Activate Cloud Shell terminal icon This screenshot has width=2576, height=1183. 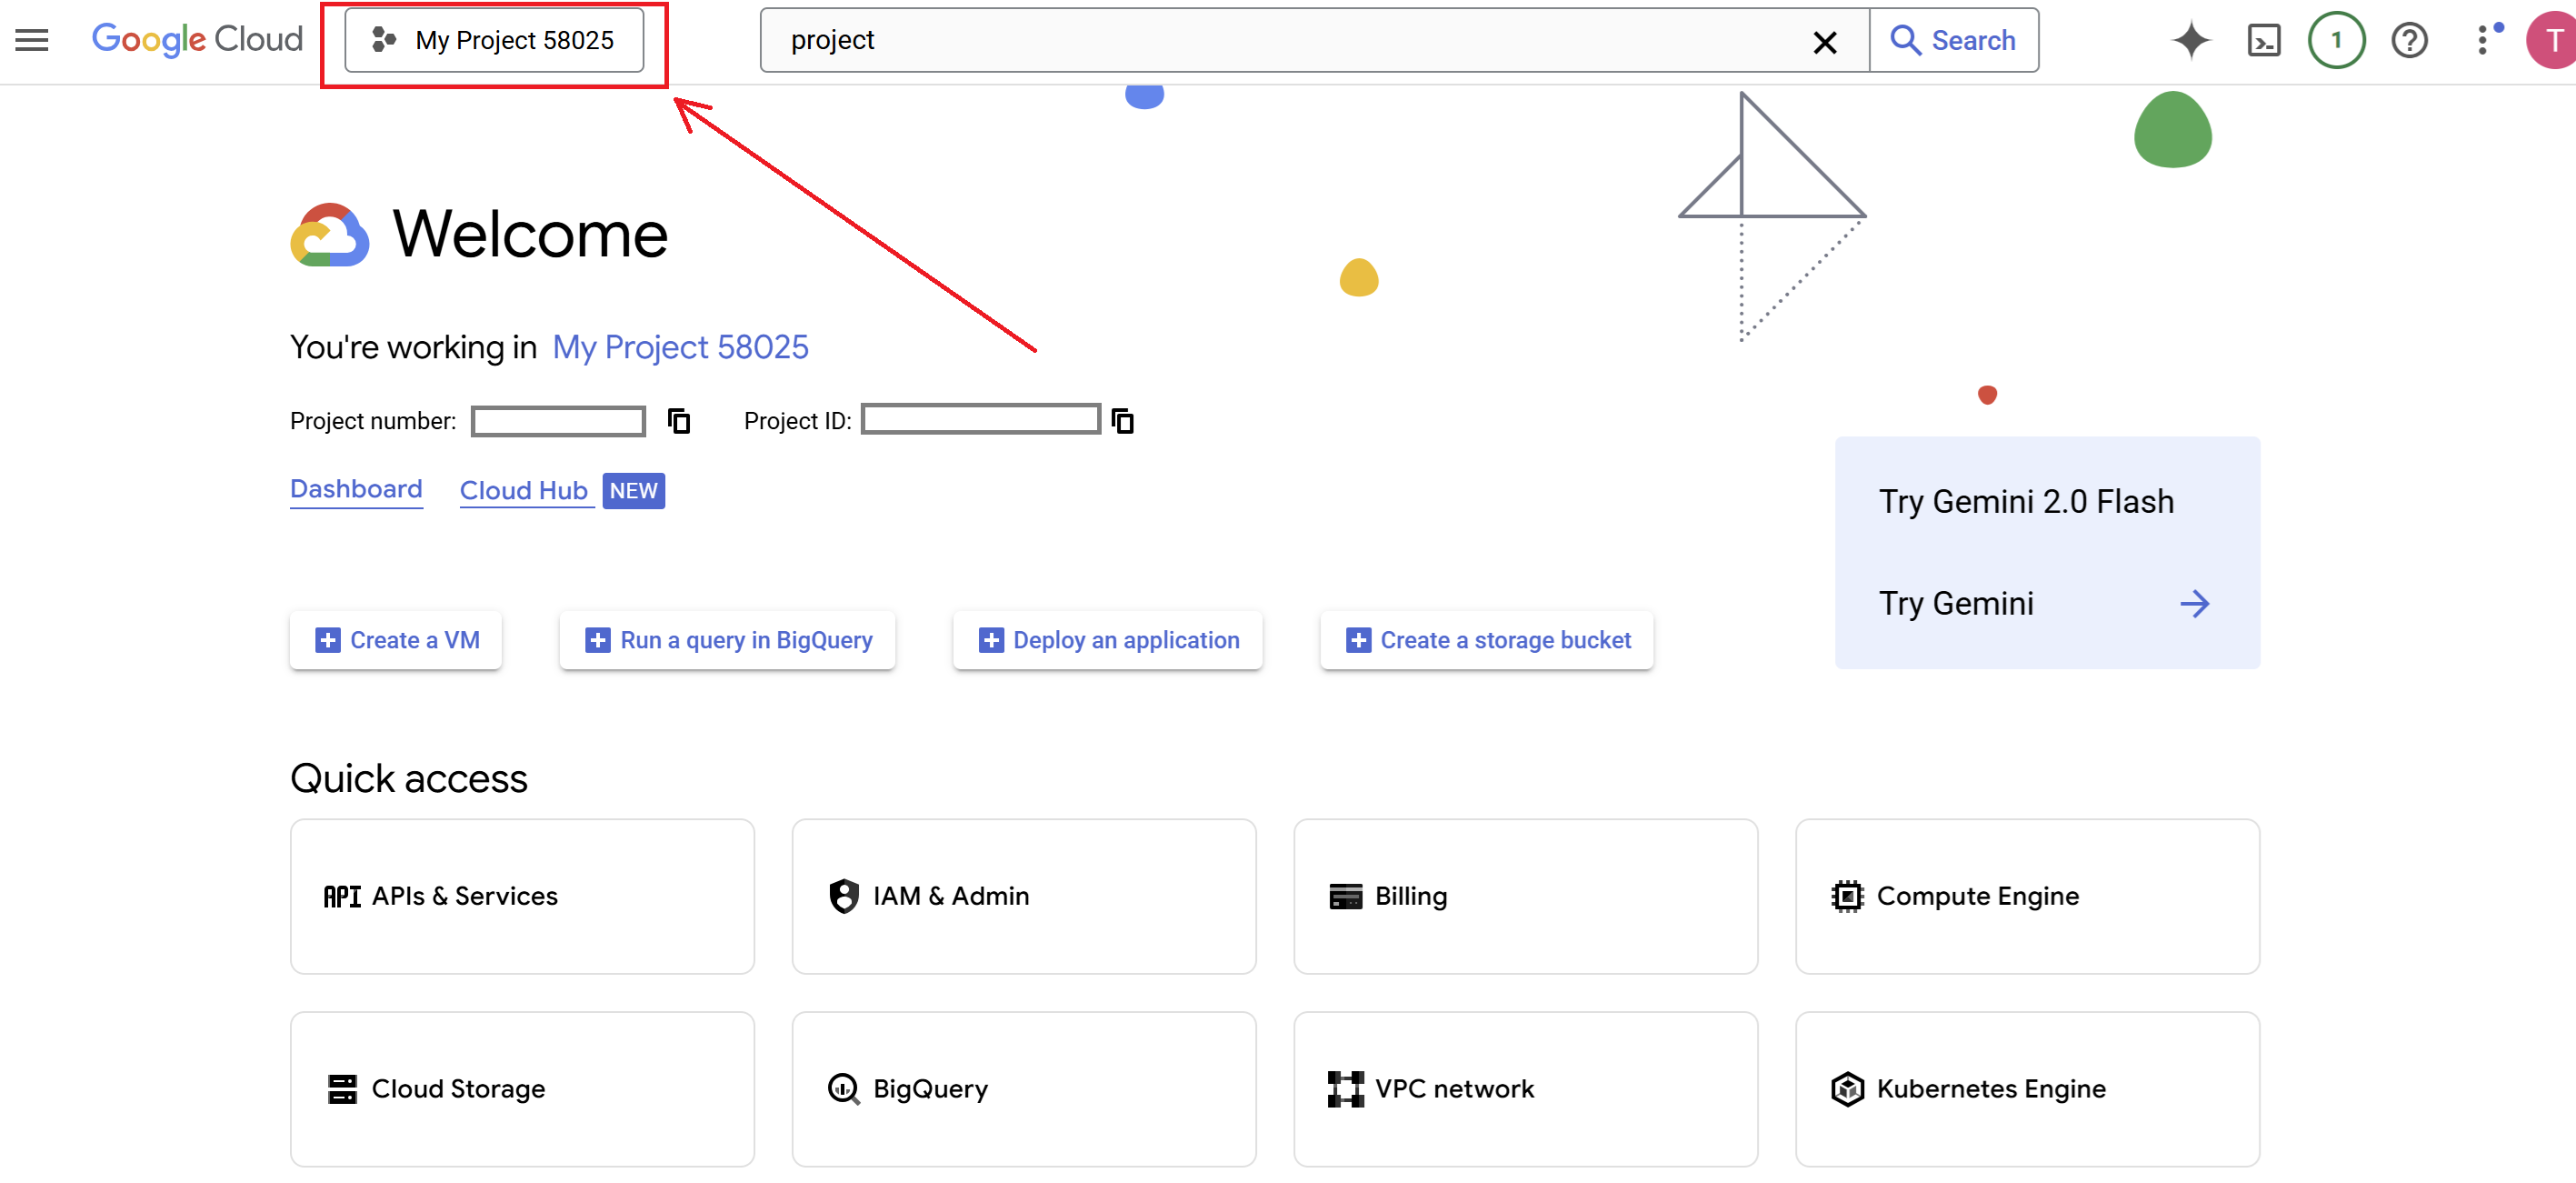2263,40
